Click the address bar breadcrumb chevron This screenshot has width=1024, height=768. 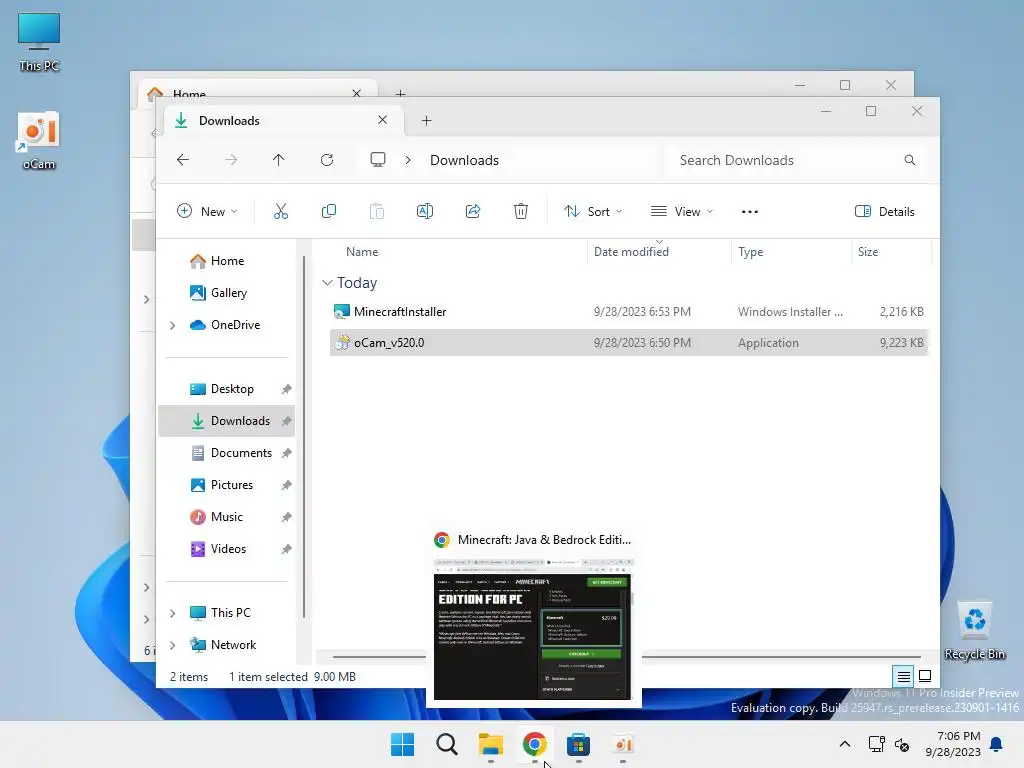pos(408,160)
